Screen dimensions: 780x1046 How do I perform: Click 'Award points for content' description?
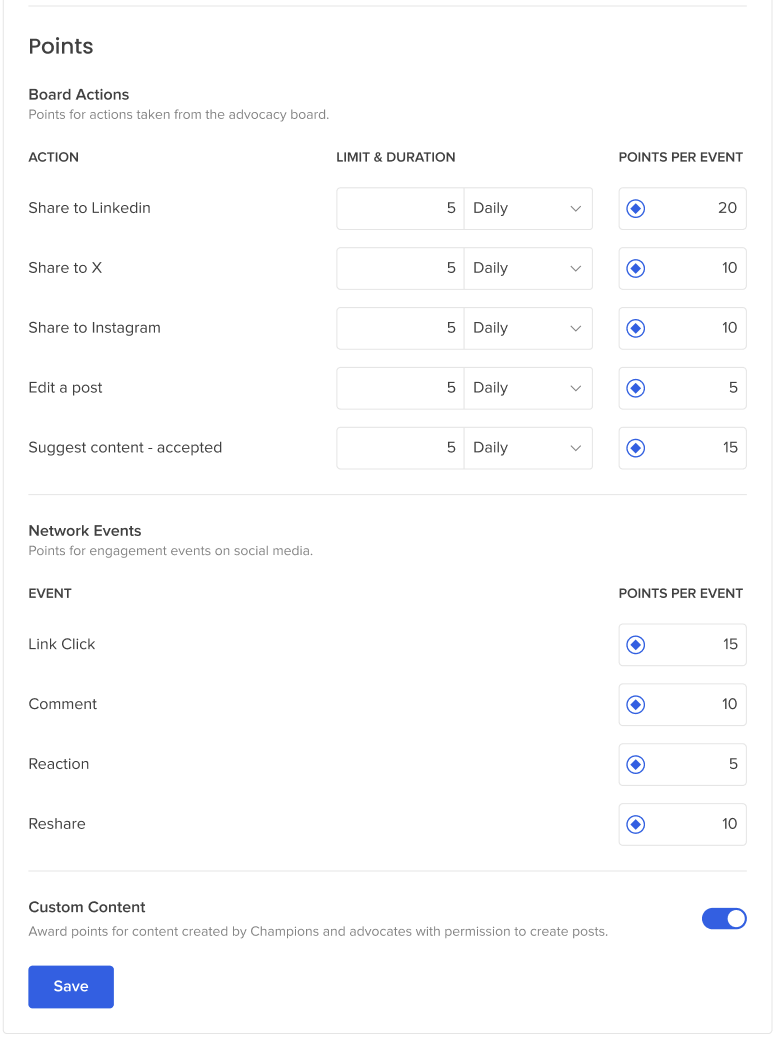click(x=318, y=931)
